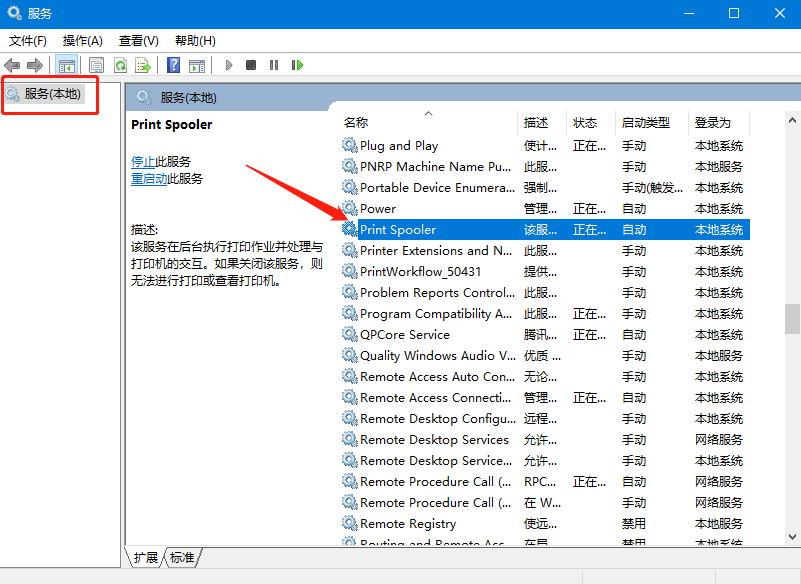Click the Forward navigation arrow
801x584 pixels.
[x=34, y=64]
